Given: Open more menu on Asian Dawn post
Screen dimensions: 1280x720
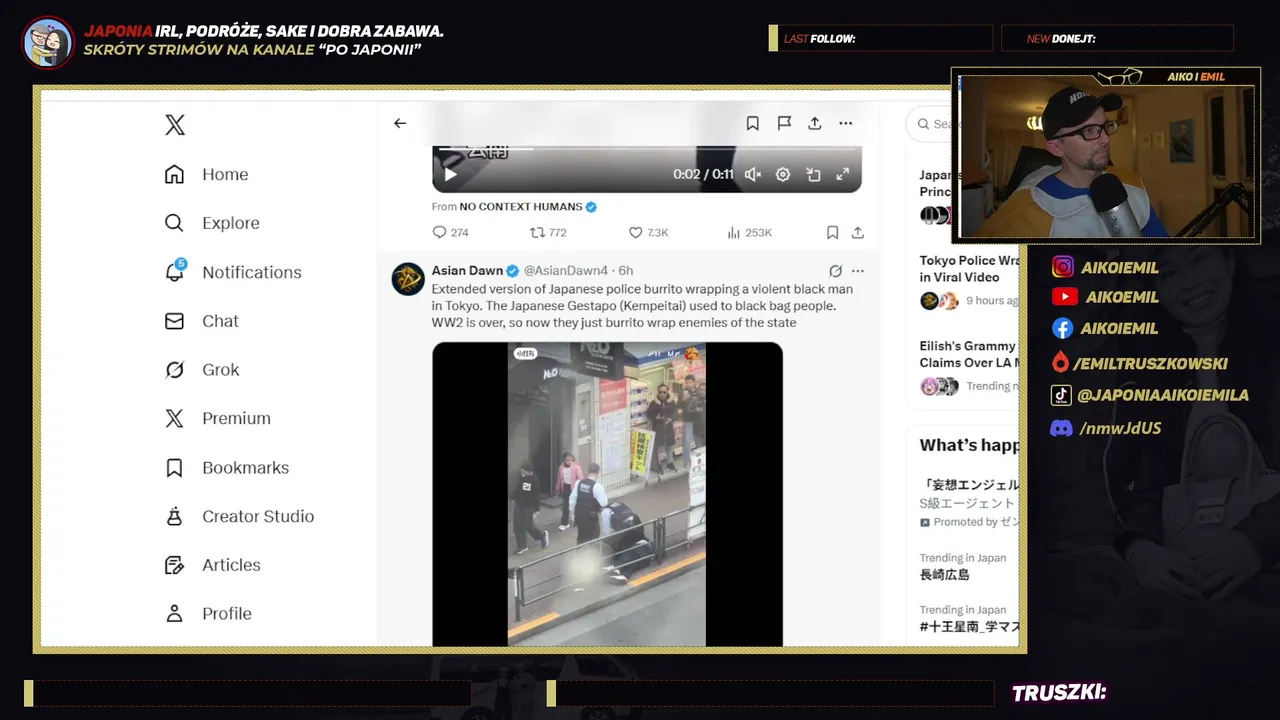Looking at the screenshot, I should click(857, 271).
